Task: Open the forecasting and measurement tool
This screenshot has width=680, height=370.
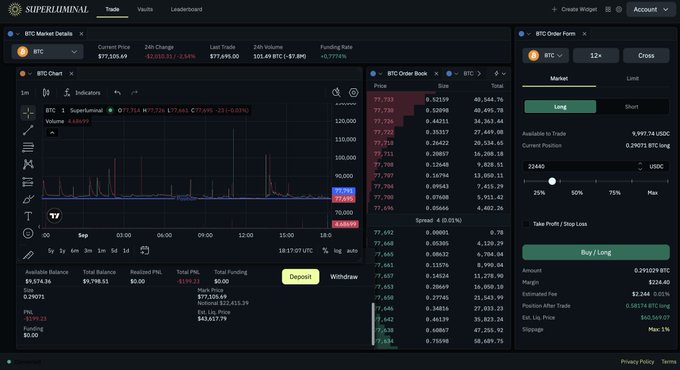Action: click(x=28, y=182)
